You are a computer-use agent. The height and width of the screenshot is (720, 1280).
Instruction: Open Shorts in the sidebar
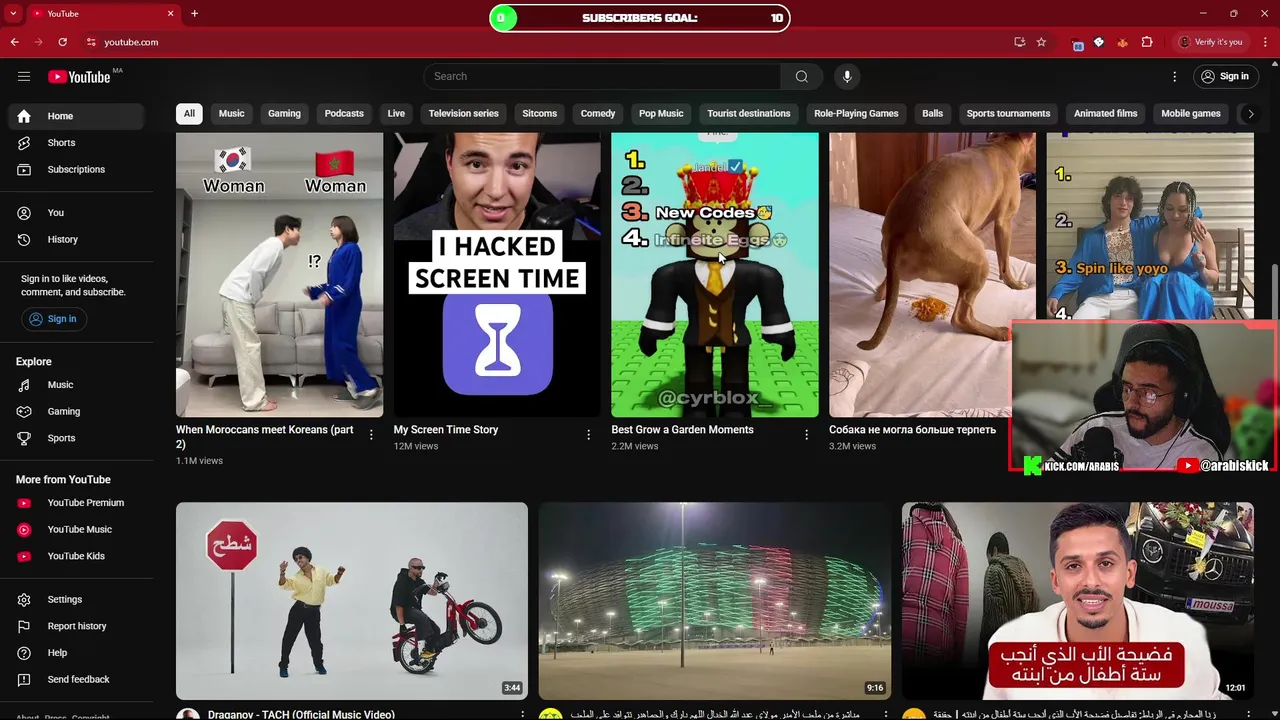[76, 143]
